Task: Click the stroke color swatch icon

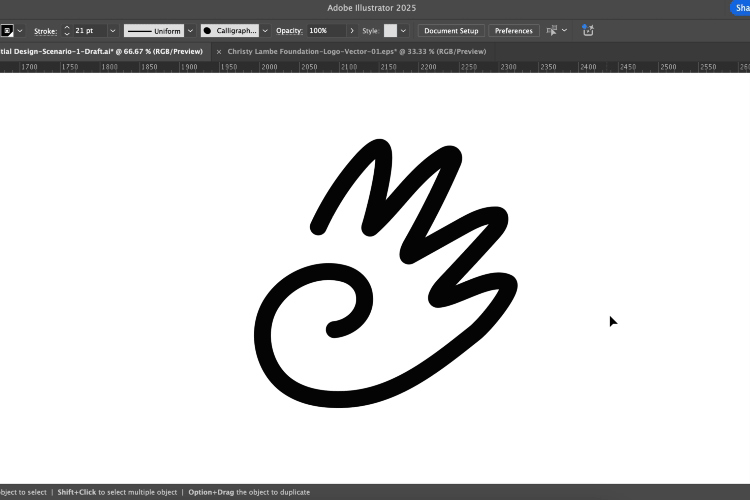Action: [x=6, y=31]
